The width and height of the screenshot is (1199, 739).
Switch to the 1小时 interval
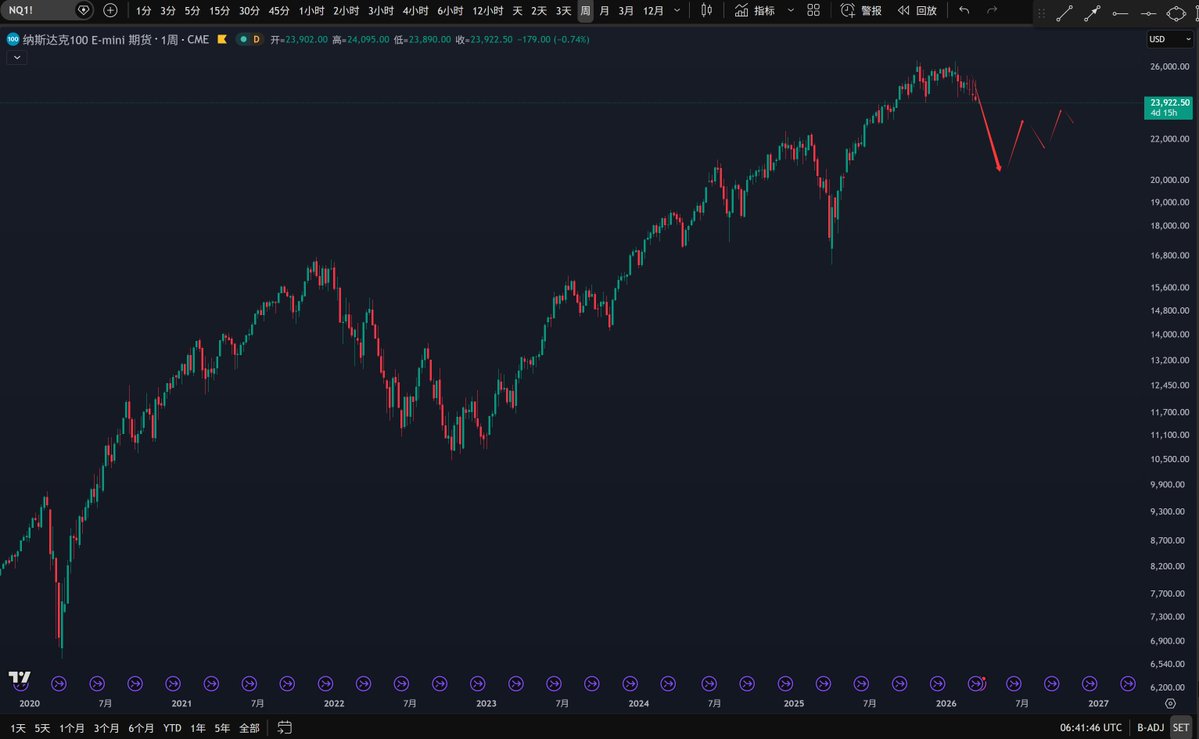(311, 10)
